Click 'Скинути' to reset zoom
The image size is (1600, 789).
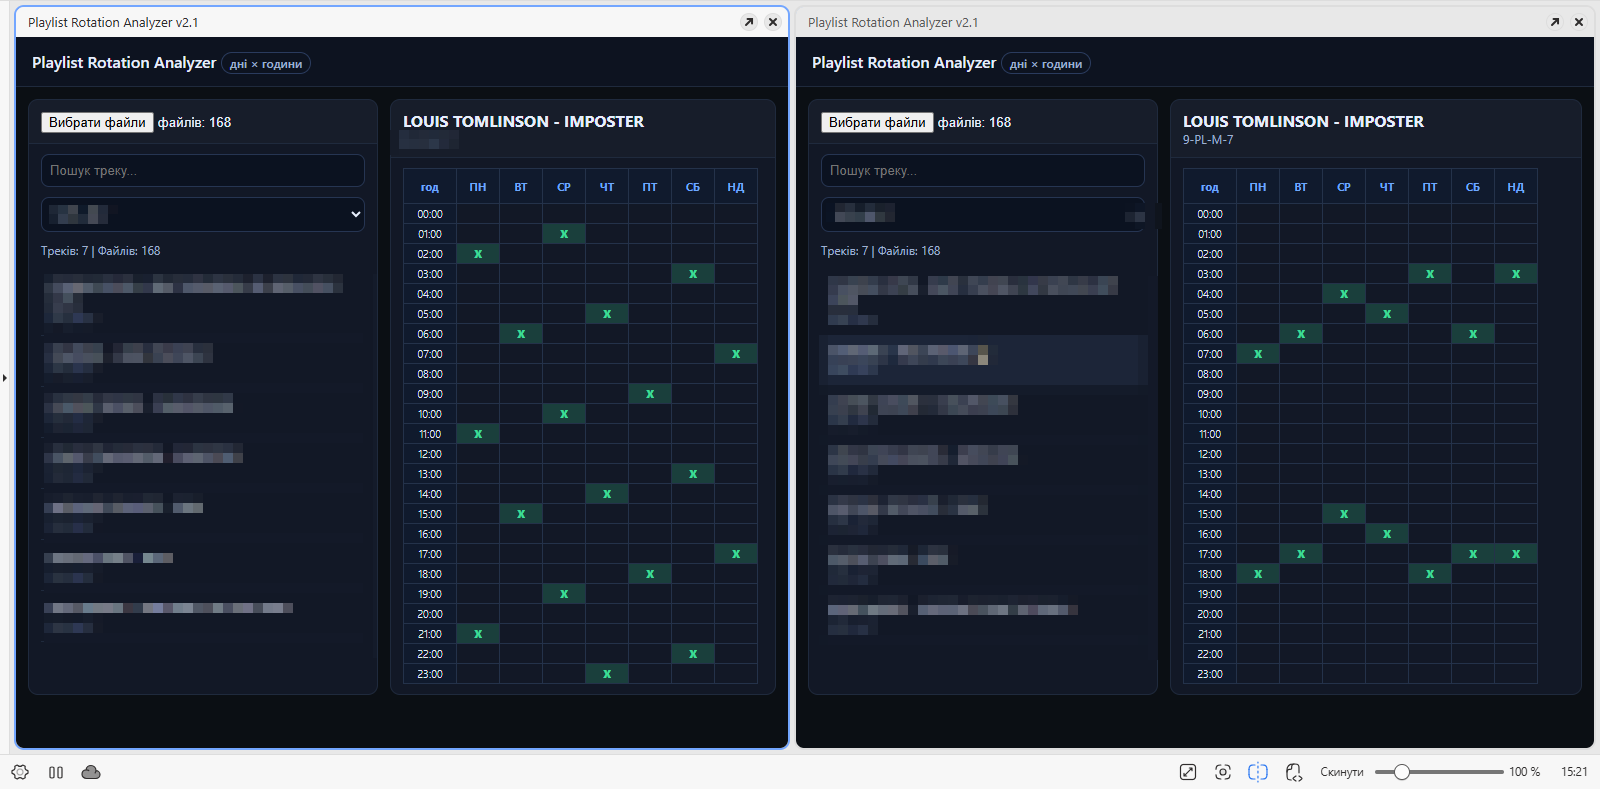[1341, 772]
